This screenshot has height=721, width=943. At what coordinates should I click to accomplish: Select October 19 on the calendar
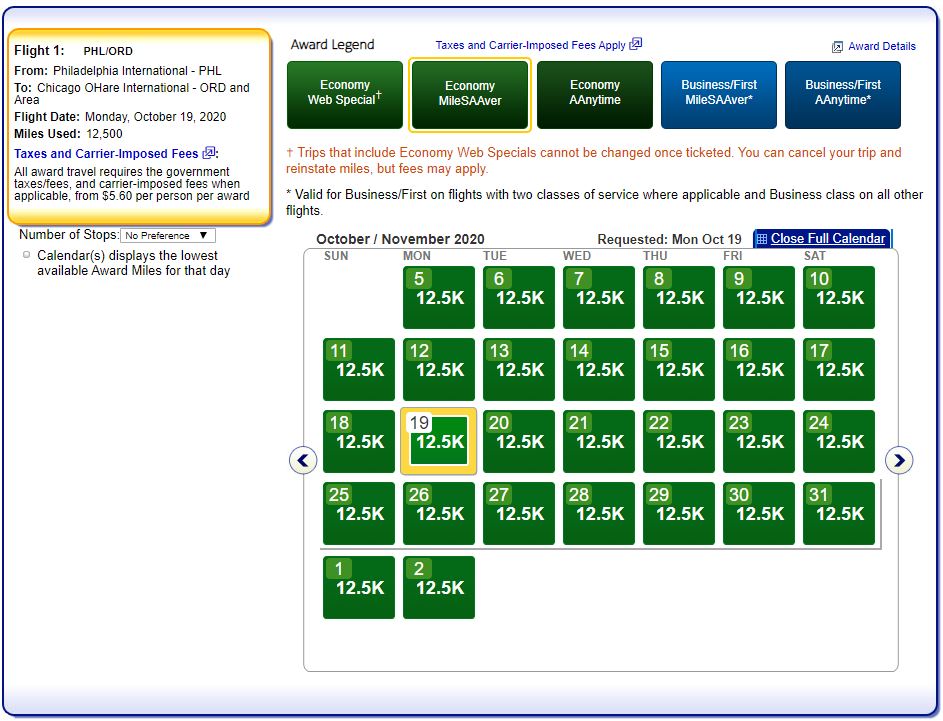click(x=439, y=441)
